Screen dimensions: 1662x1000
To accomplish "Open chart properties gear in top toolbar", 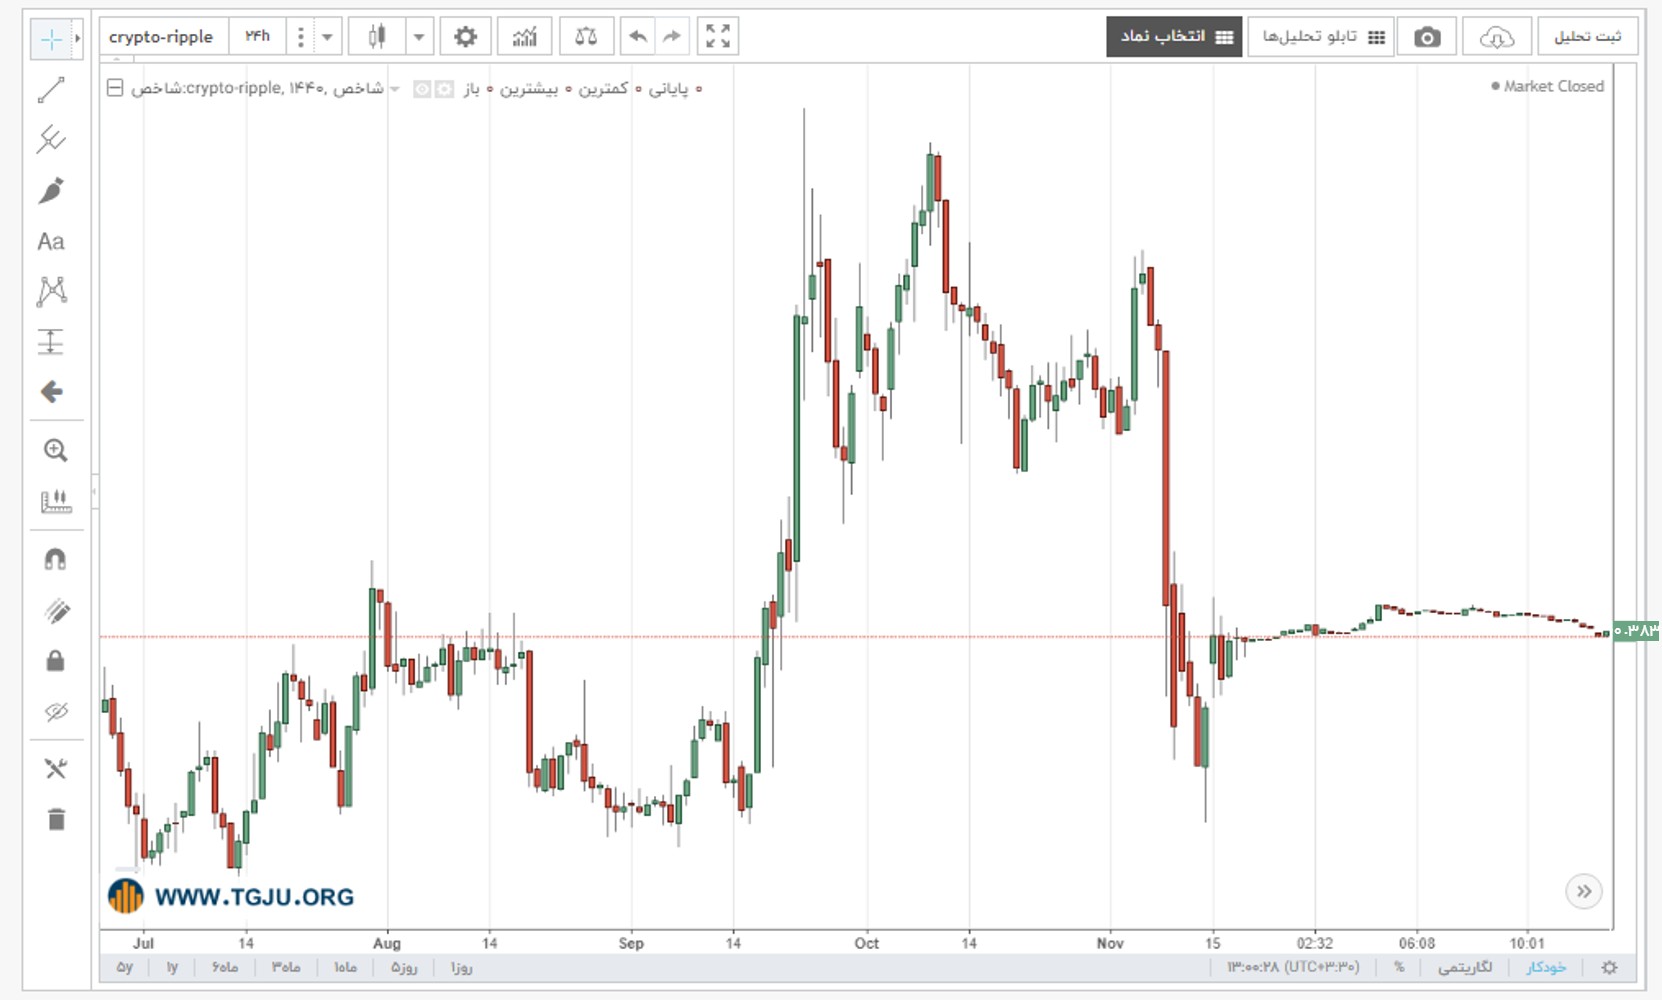I will pyautogui.click(x=465, y=37).
